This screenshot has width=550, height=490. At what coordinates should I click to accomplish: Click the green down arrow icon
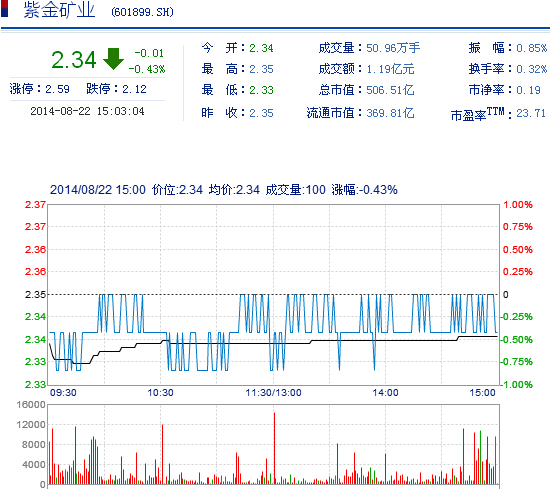point(113,59)
